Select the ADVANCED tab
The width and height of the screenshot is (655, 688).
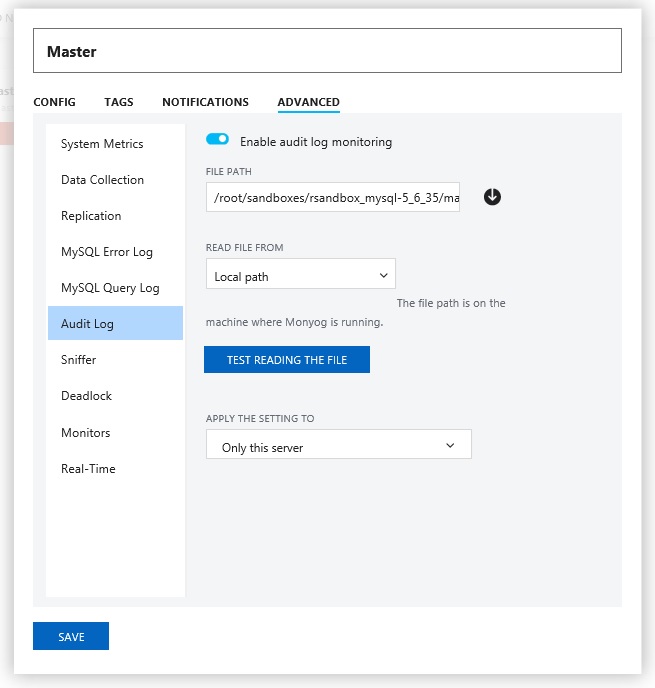click(x=308, y=102)
